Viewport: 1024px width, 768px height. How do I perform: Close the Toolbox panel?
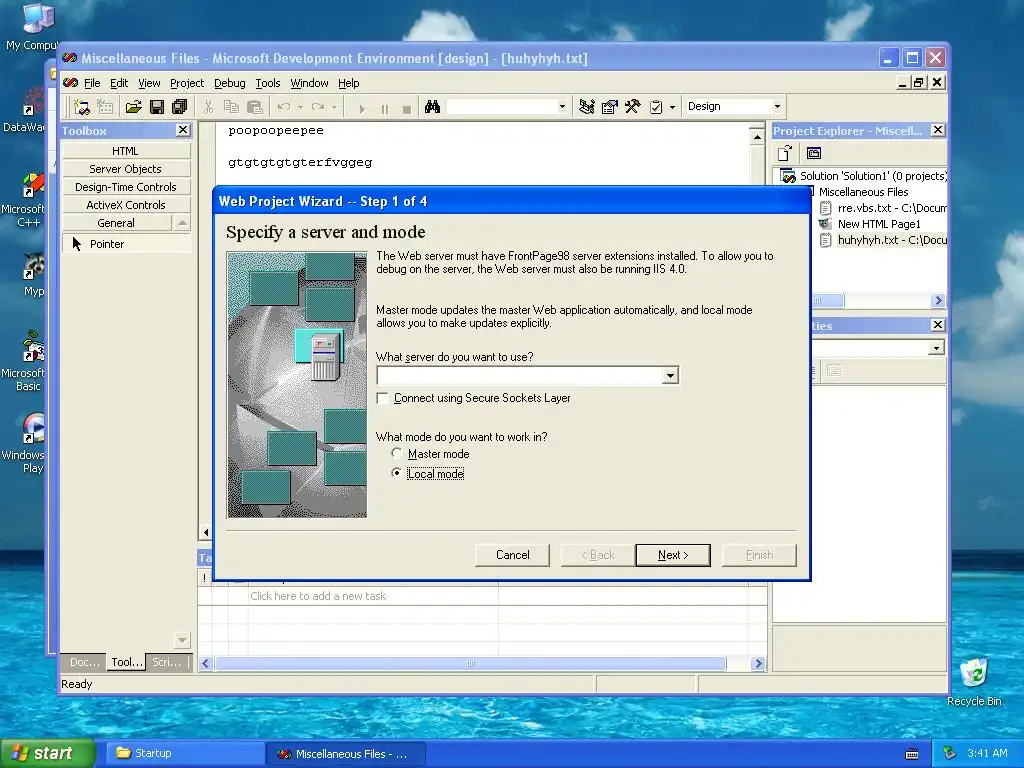click(x=183, y=130)
